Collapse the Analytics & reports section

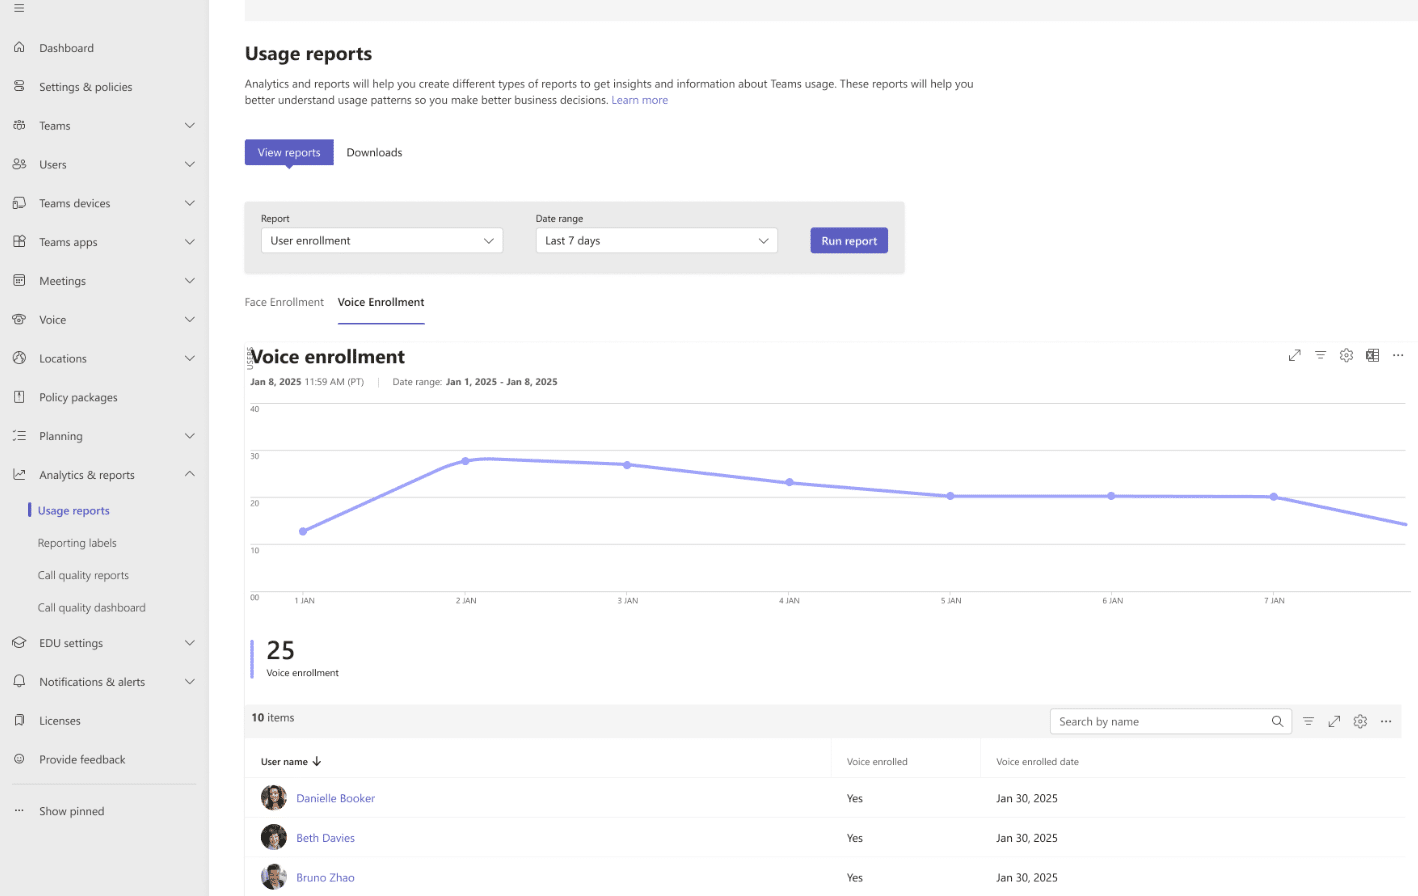(189, 474)
